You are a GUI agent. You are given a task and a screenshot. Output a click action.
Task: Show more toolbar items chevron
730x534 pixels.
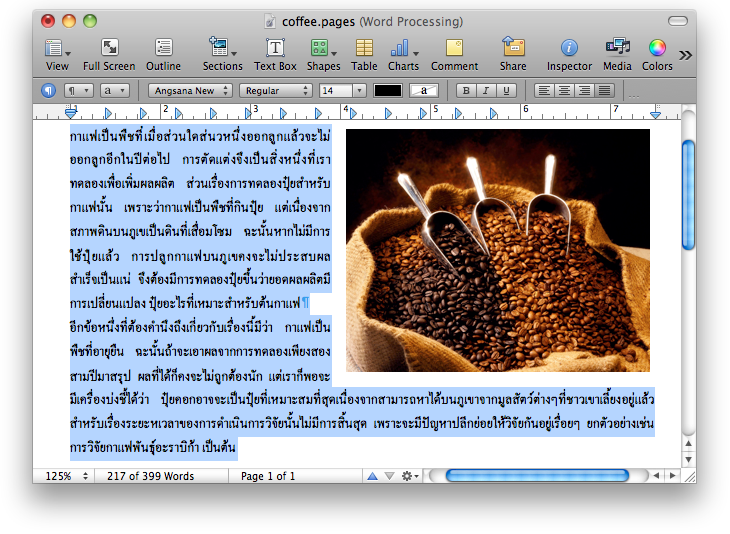click(x=685, y=55)
